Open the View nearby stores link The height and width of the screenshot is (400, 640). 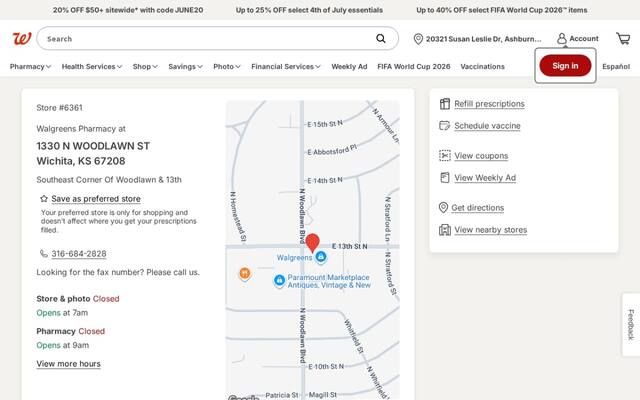coord(491,230)
